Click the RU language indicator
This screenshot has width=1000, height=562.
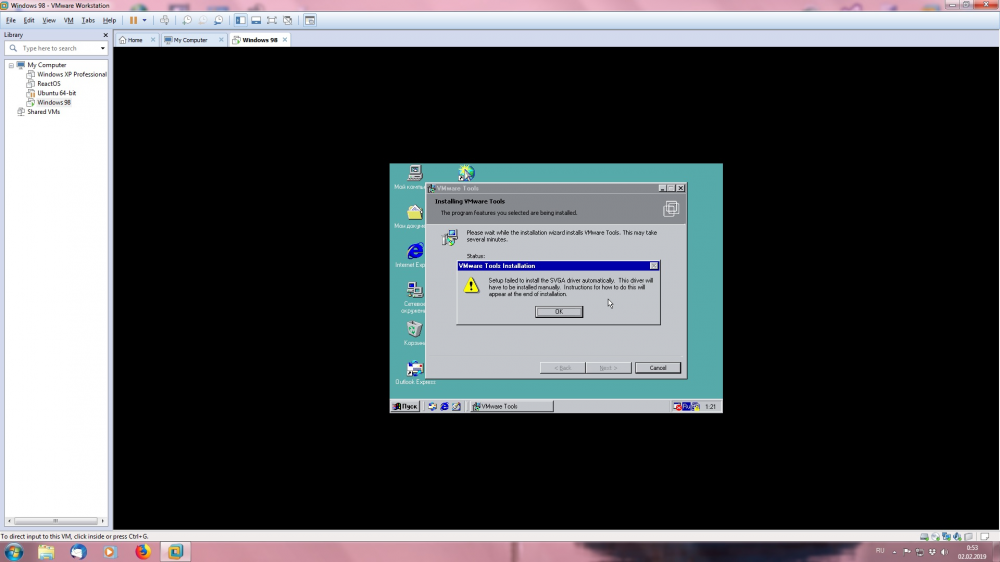tap(880, 551)
